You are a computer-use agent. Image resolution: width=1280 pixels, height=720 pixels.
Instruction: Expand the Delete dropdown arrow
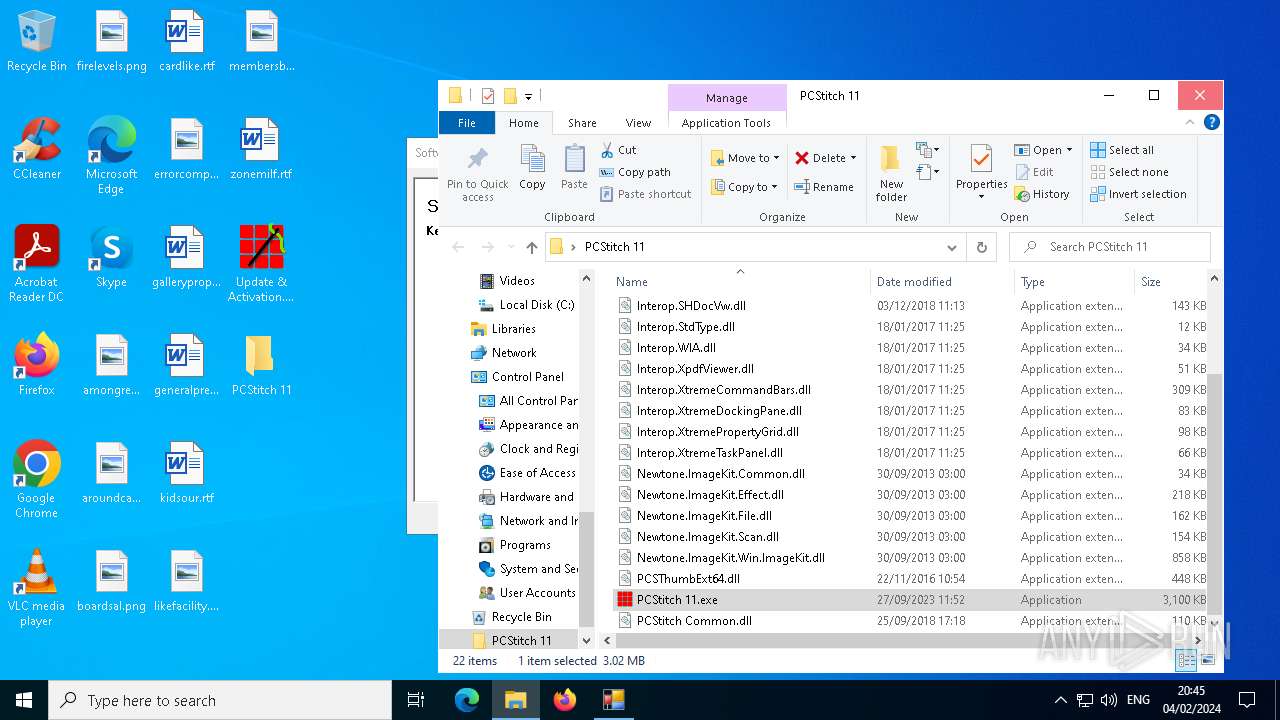pos(853,158)
